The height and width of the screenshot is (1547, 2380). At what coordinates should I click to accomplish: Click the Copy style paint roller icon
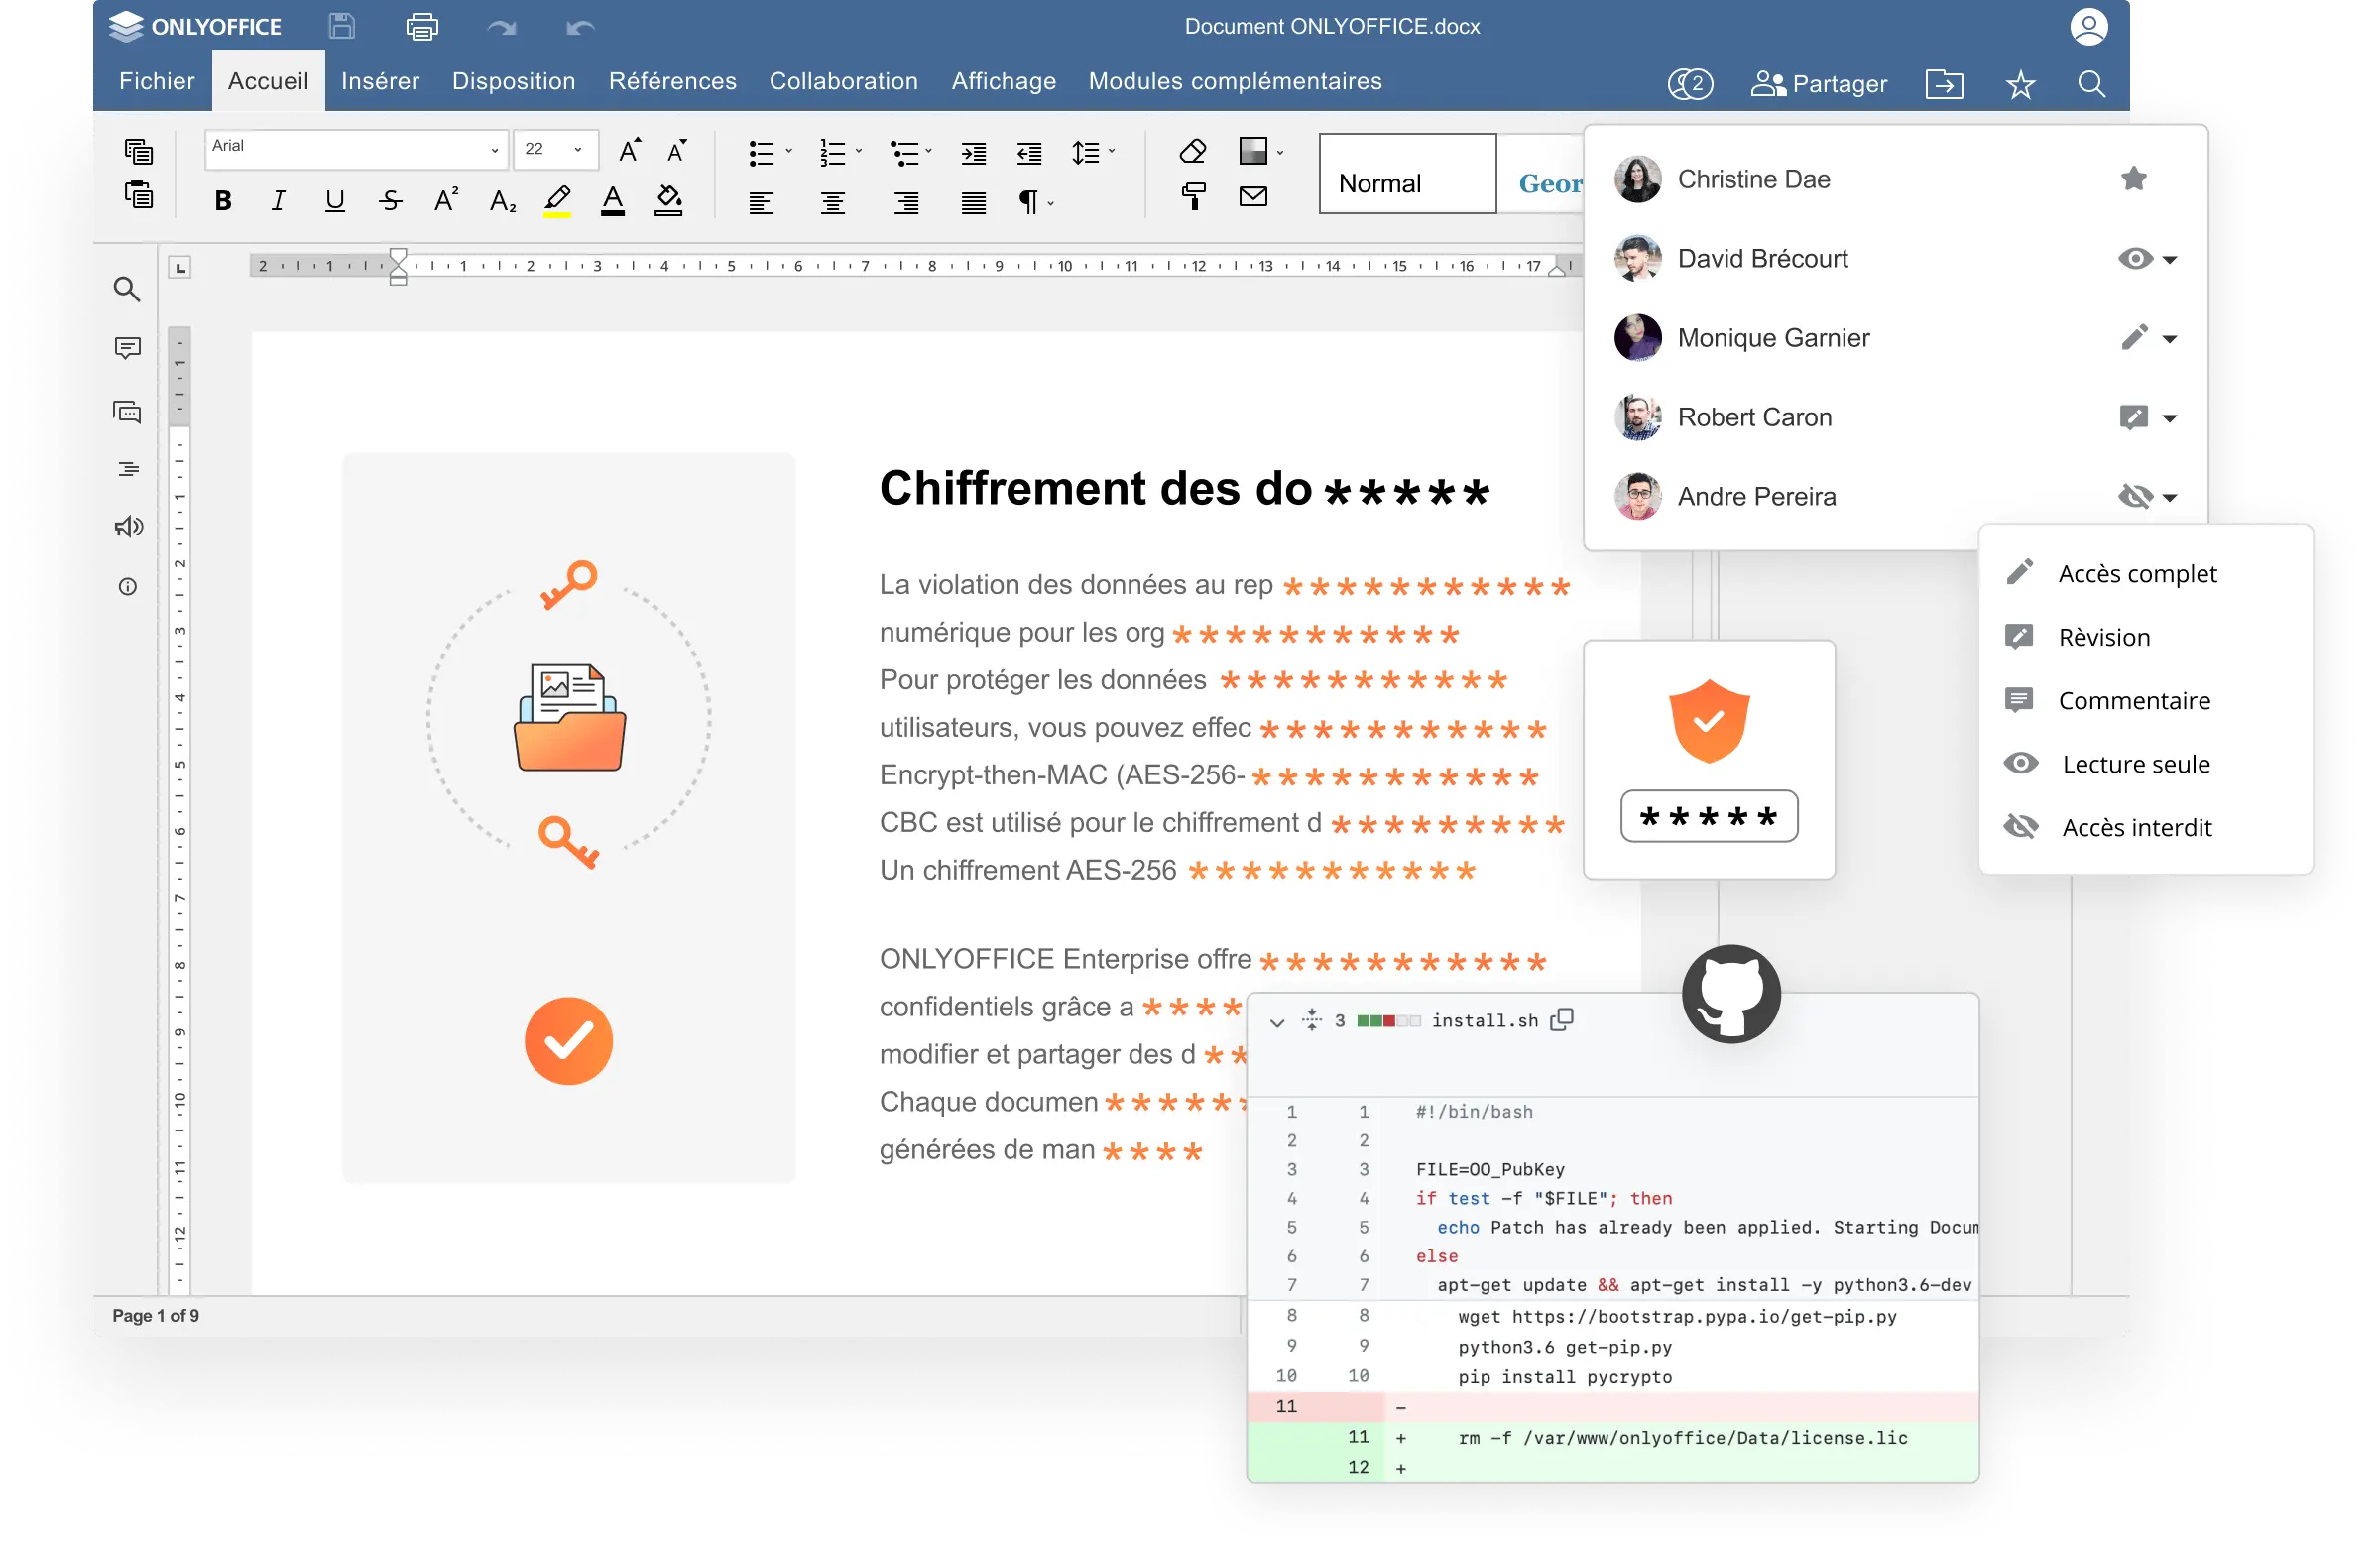(1193, 196)
